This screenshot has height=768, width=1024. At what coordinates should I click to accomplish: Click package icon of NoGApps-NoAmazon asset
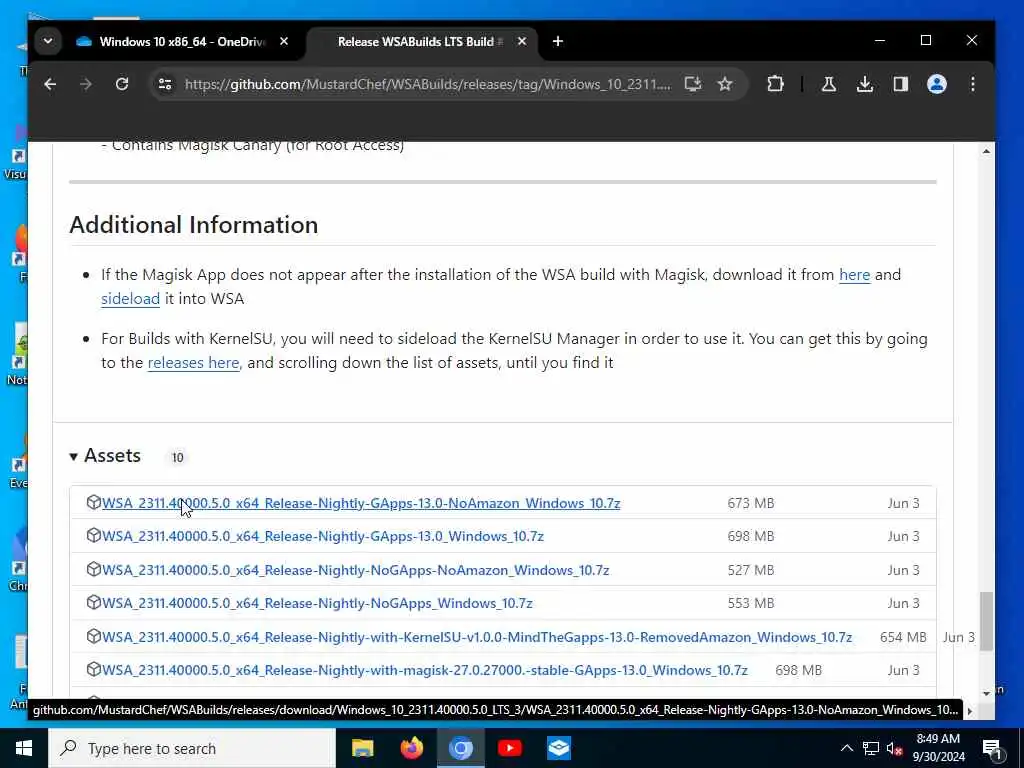(x=93, y=569)
